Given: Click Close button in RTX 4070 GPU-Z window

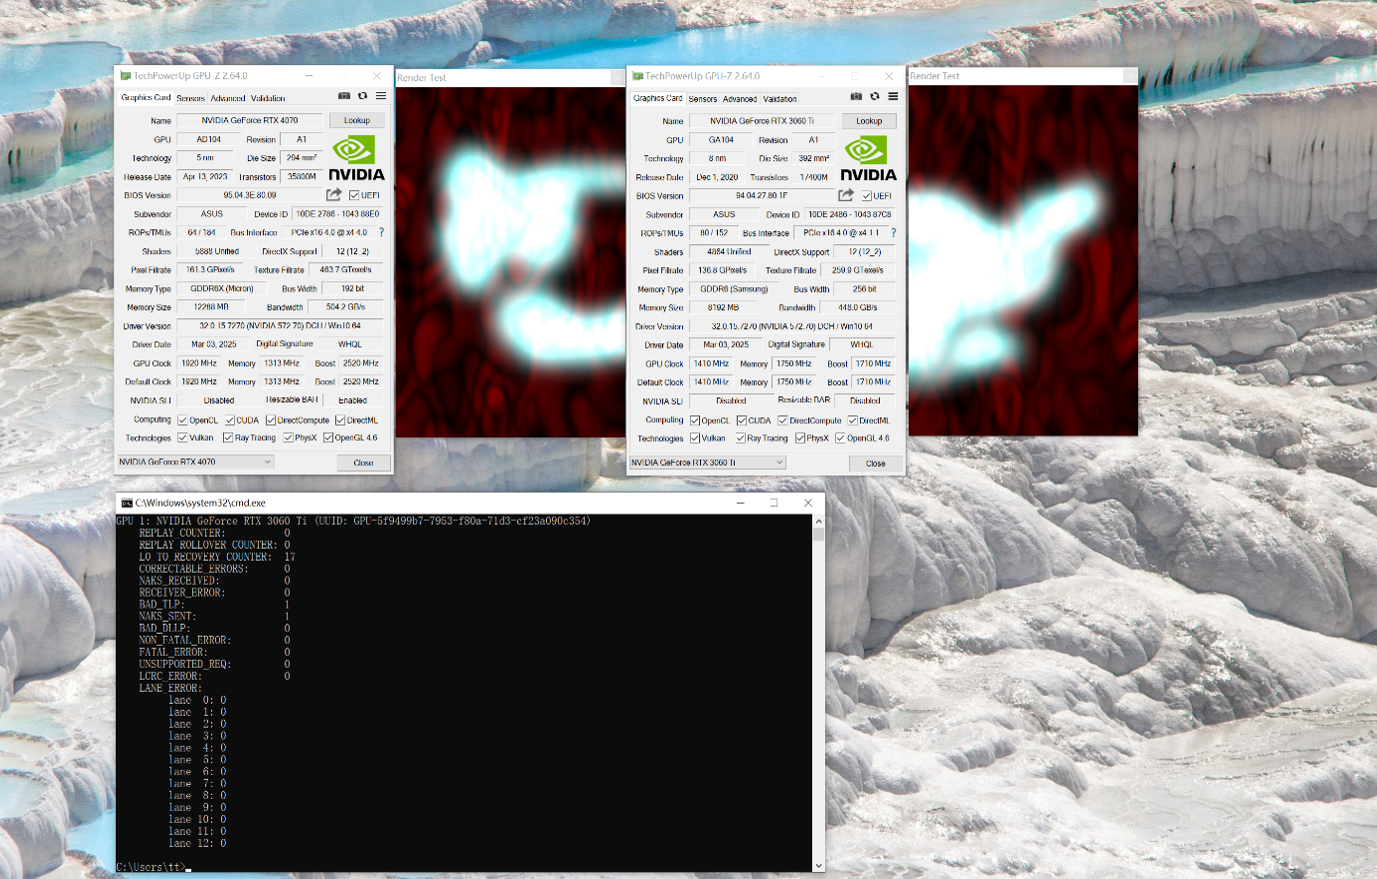Looking at the screenshot, I should 363,463.
